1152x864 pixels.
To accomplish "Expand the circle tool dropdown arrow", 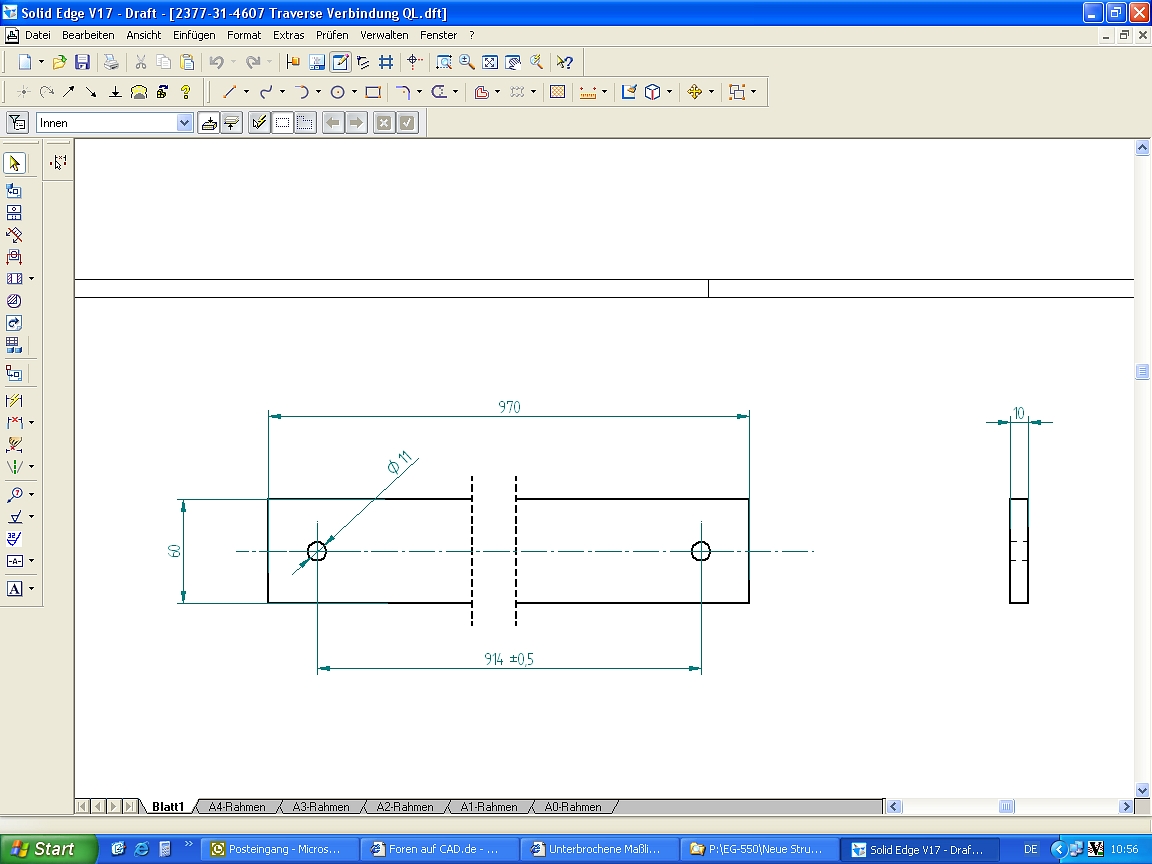I will (354, 92).
